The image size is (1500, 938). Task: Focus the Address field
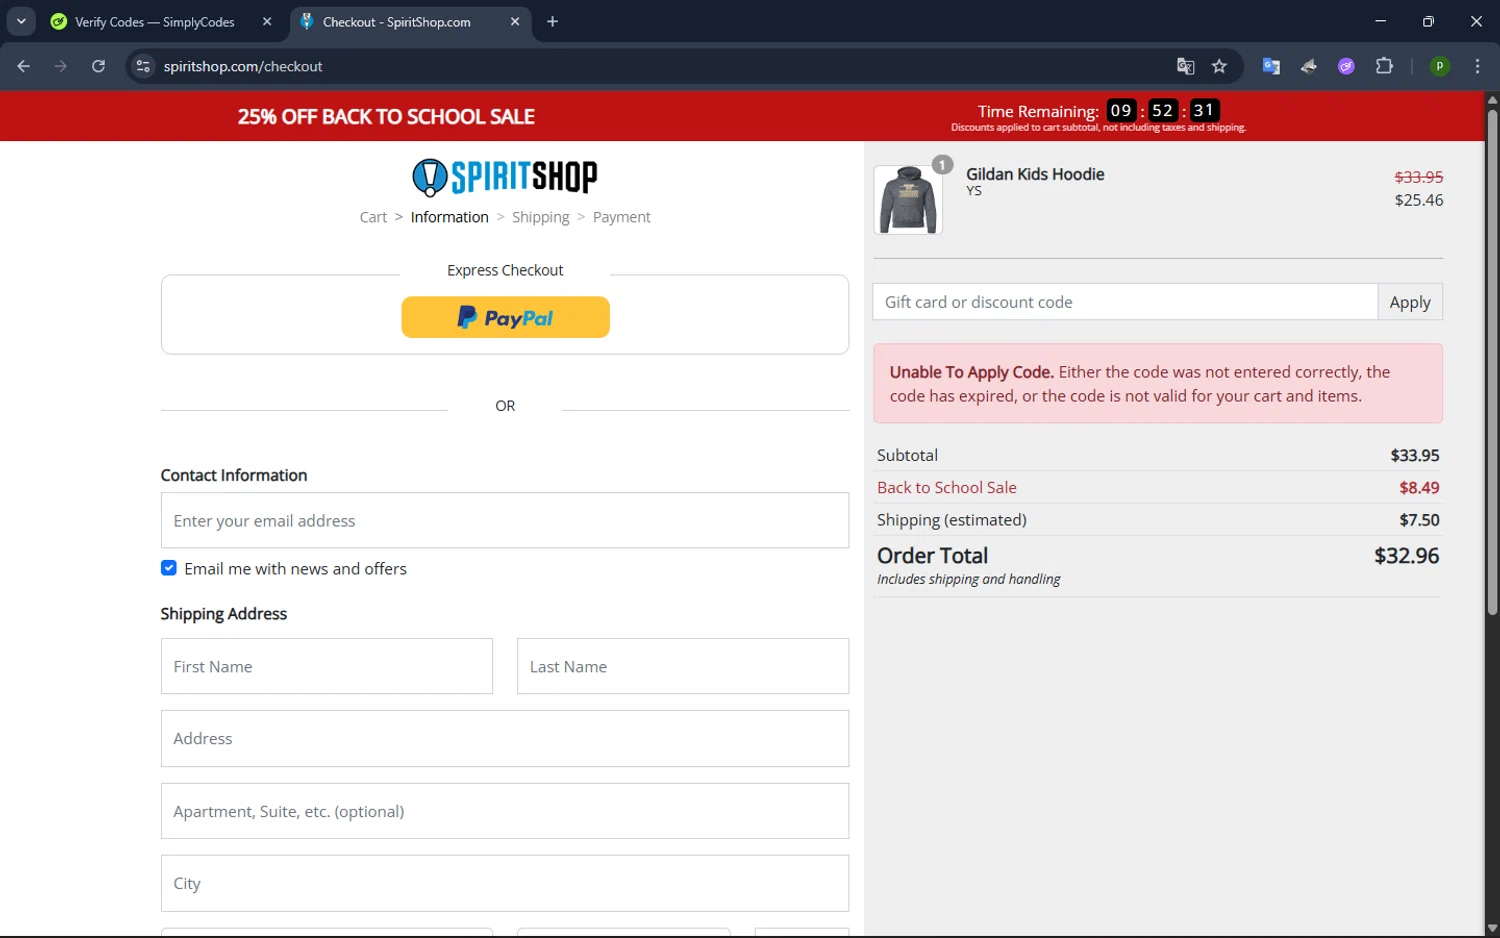click(x=505, y=738)
